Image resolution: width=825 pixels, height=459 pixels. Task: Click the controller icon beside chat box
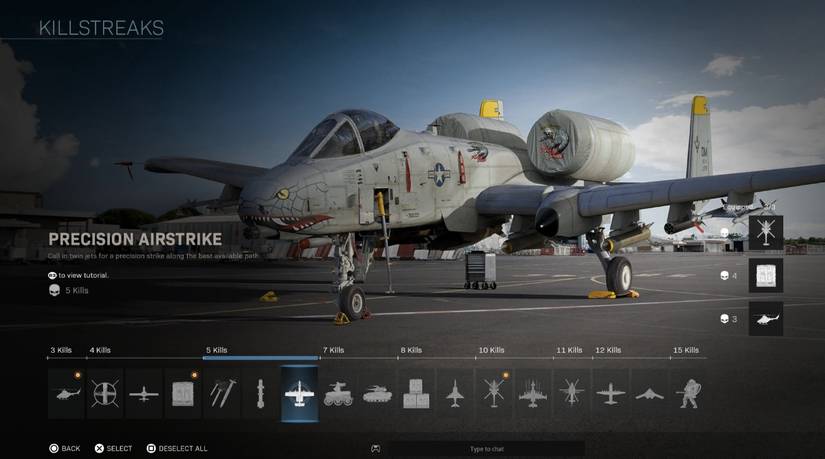[375, 449]
